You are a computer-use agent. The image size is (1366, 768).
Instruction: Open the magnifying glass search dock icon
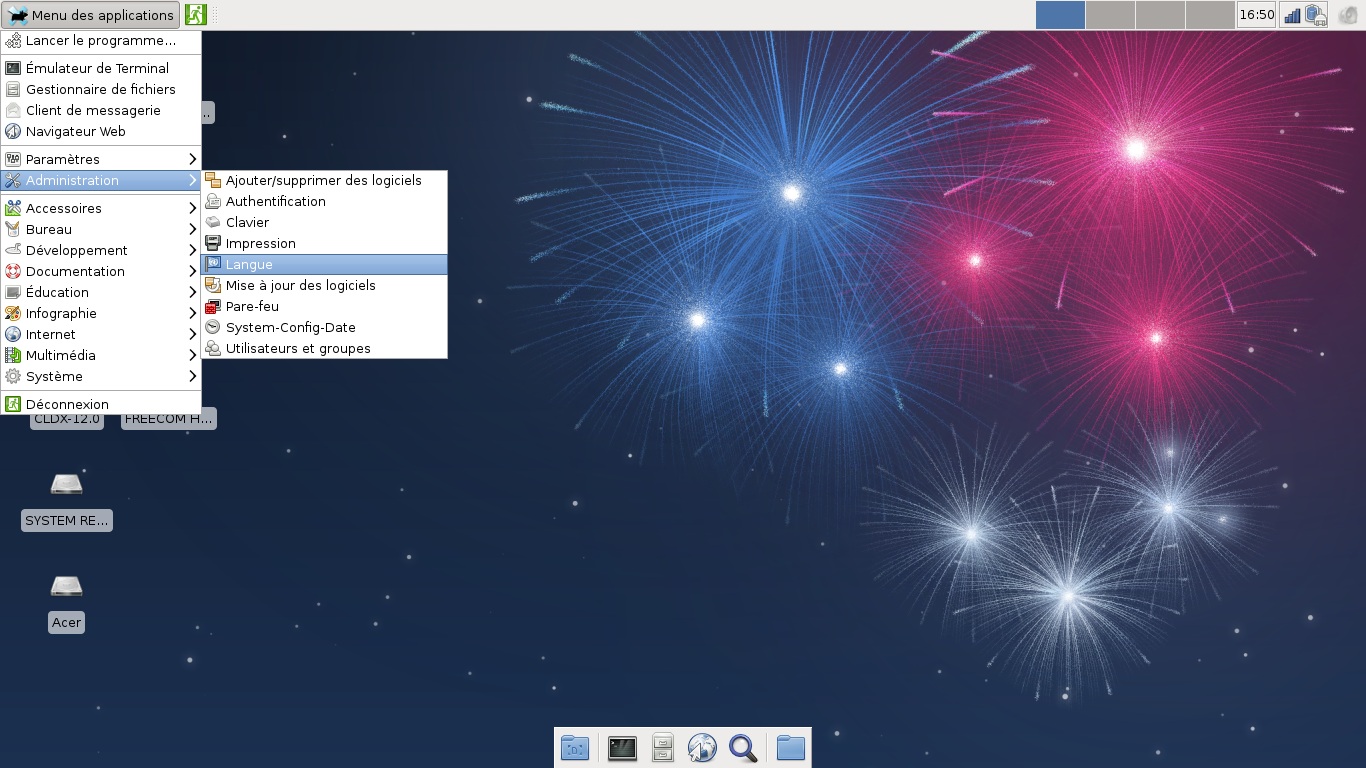pyautogui.click(x=743, y=747)
